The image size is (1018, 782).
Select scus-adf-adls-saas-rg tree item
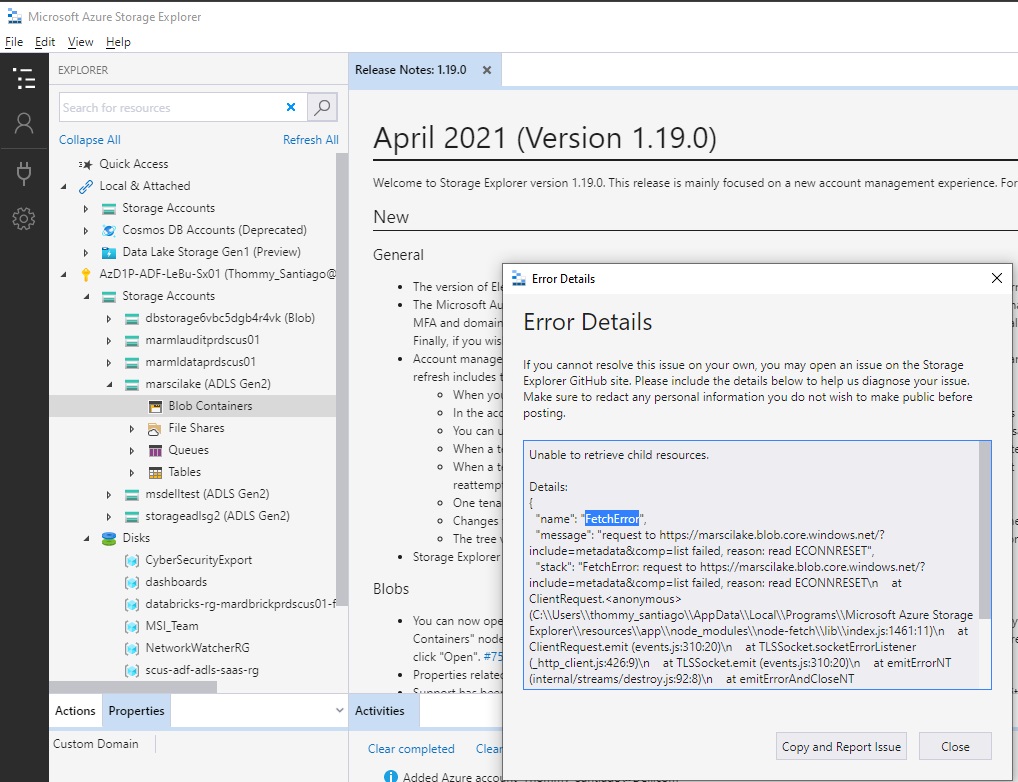202,670
